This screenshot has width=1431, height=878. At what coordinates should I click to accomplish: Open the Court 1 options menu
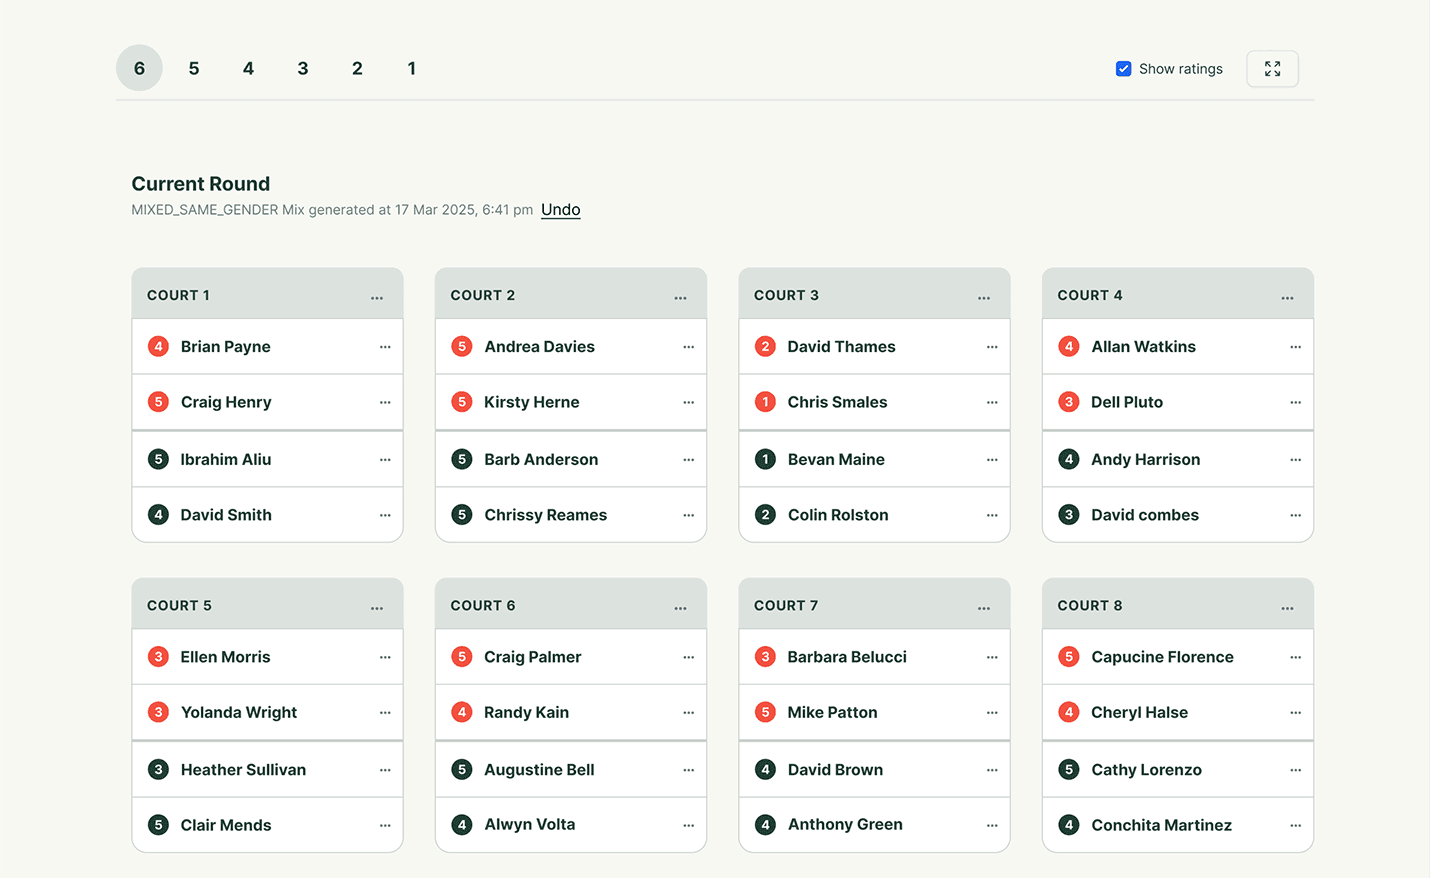(x=377, y=296)
